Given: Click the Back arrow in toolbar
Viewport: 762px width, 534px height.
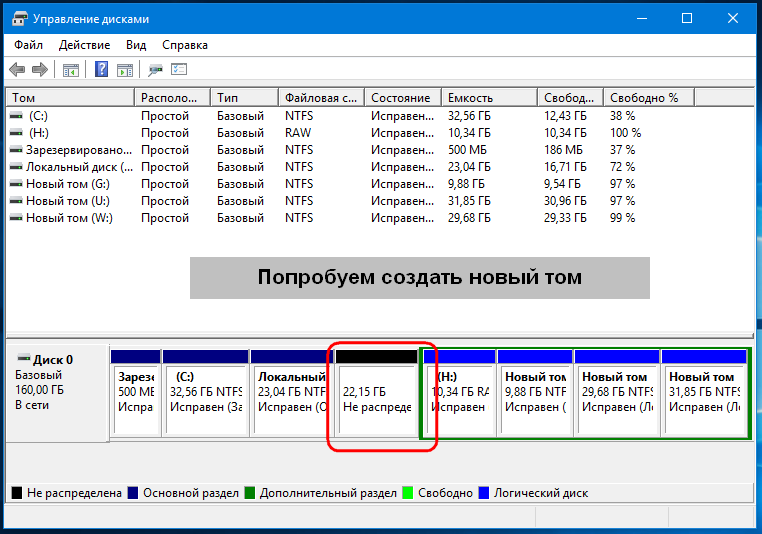Looking at the screenshot, I should click(17, 70).
